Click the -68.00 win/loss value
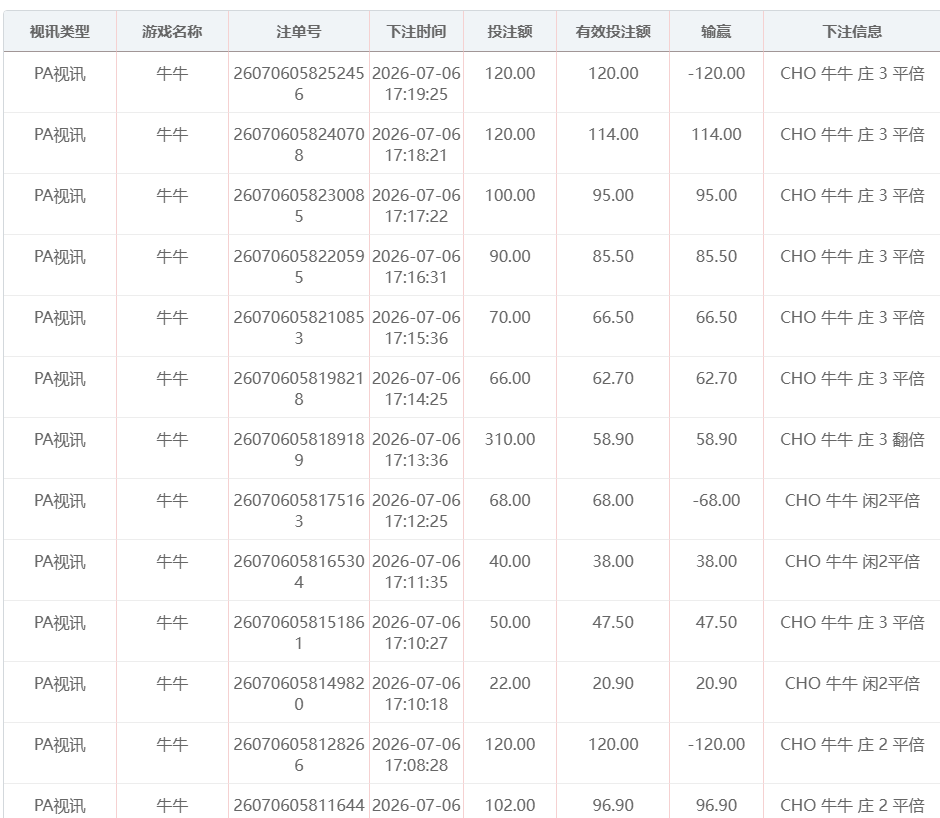 (716, 500)
